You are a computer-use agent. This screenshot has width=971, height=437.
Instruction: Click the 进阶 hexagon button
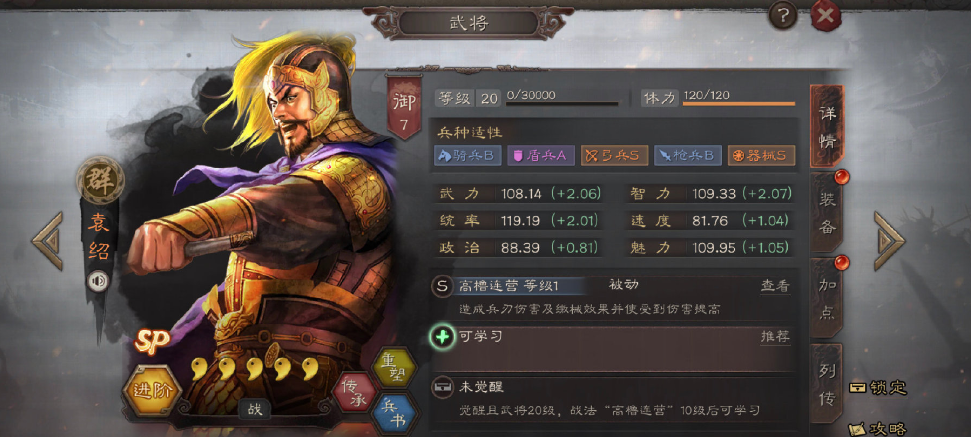(x=152, y=390)
